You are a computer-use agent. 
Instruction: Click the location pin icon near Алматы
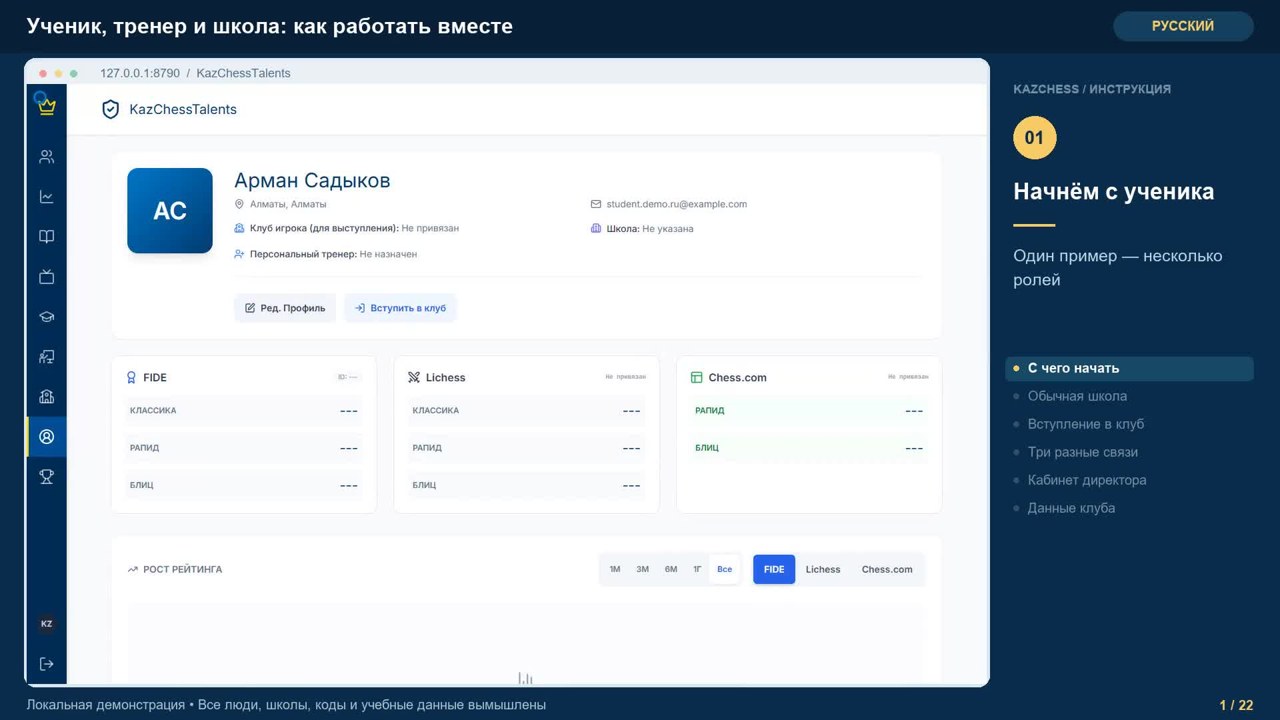(239, 204)
